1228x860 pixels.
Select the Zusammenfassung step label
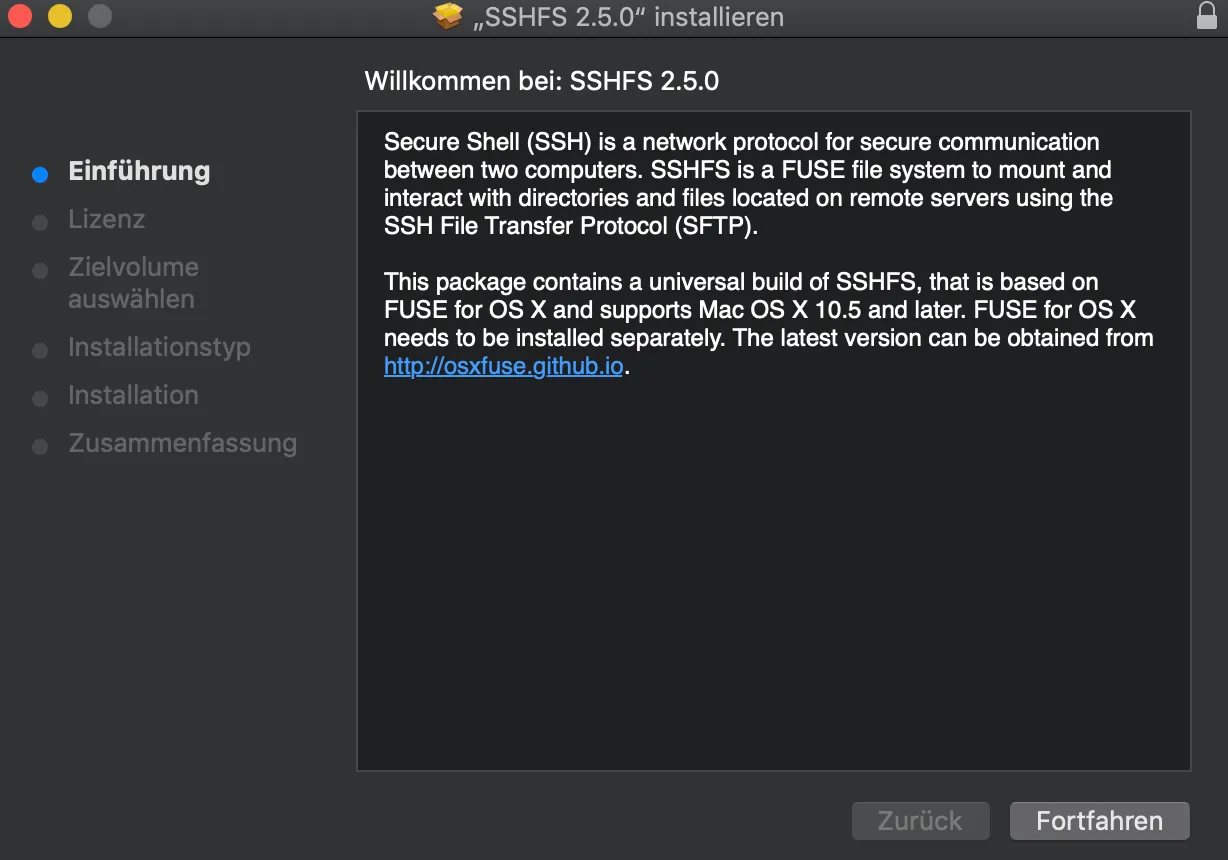182,443
